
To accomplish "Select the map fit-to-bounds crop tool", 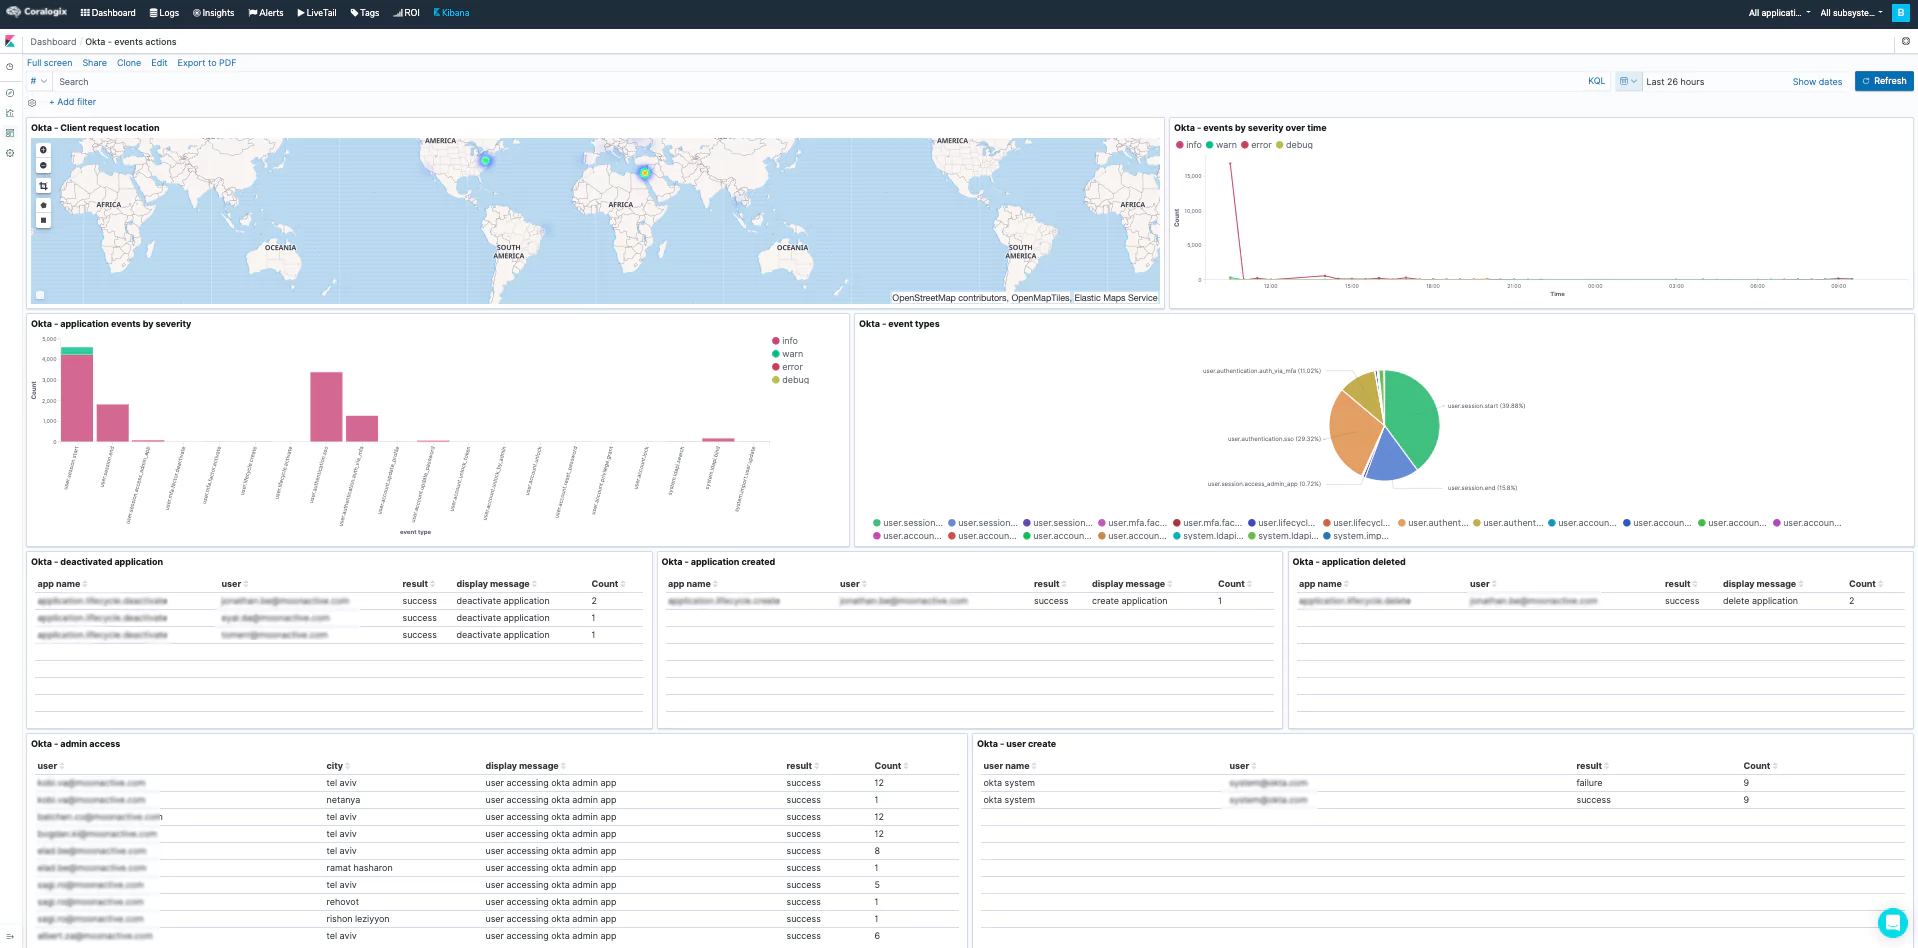I will point(43,186).
